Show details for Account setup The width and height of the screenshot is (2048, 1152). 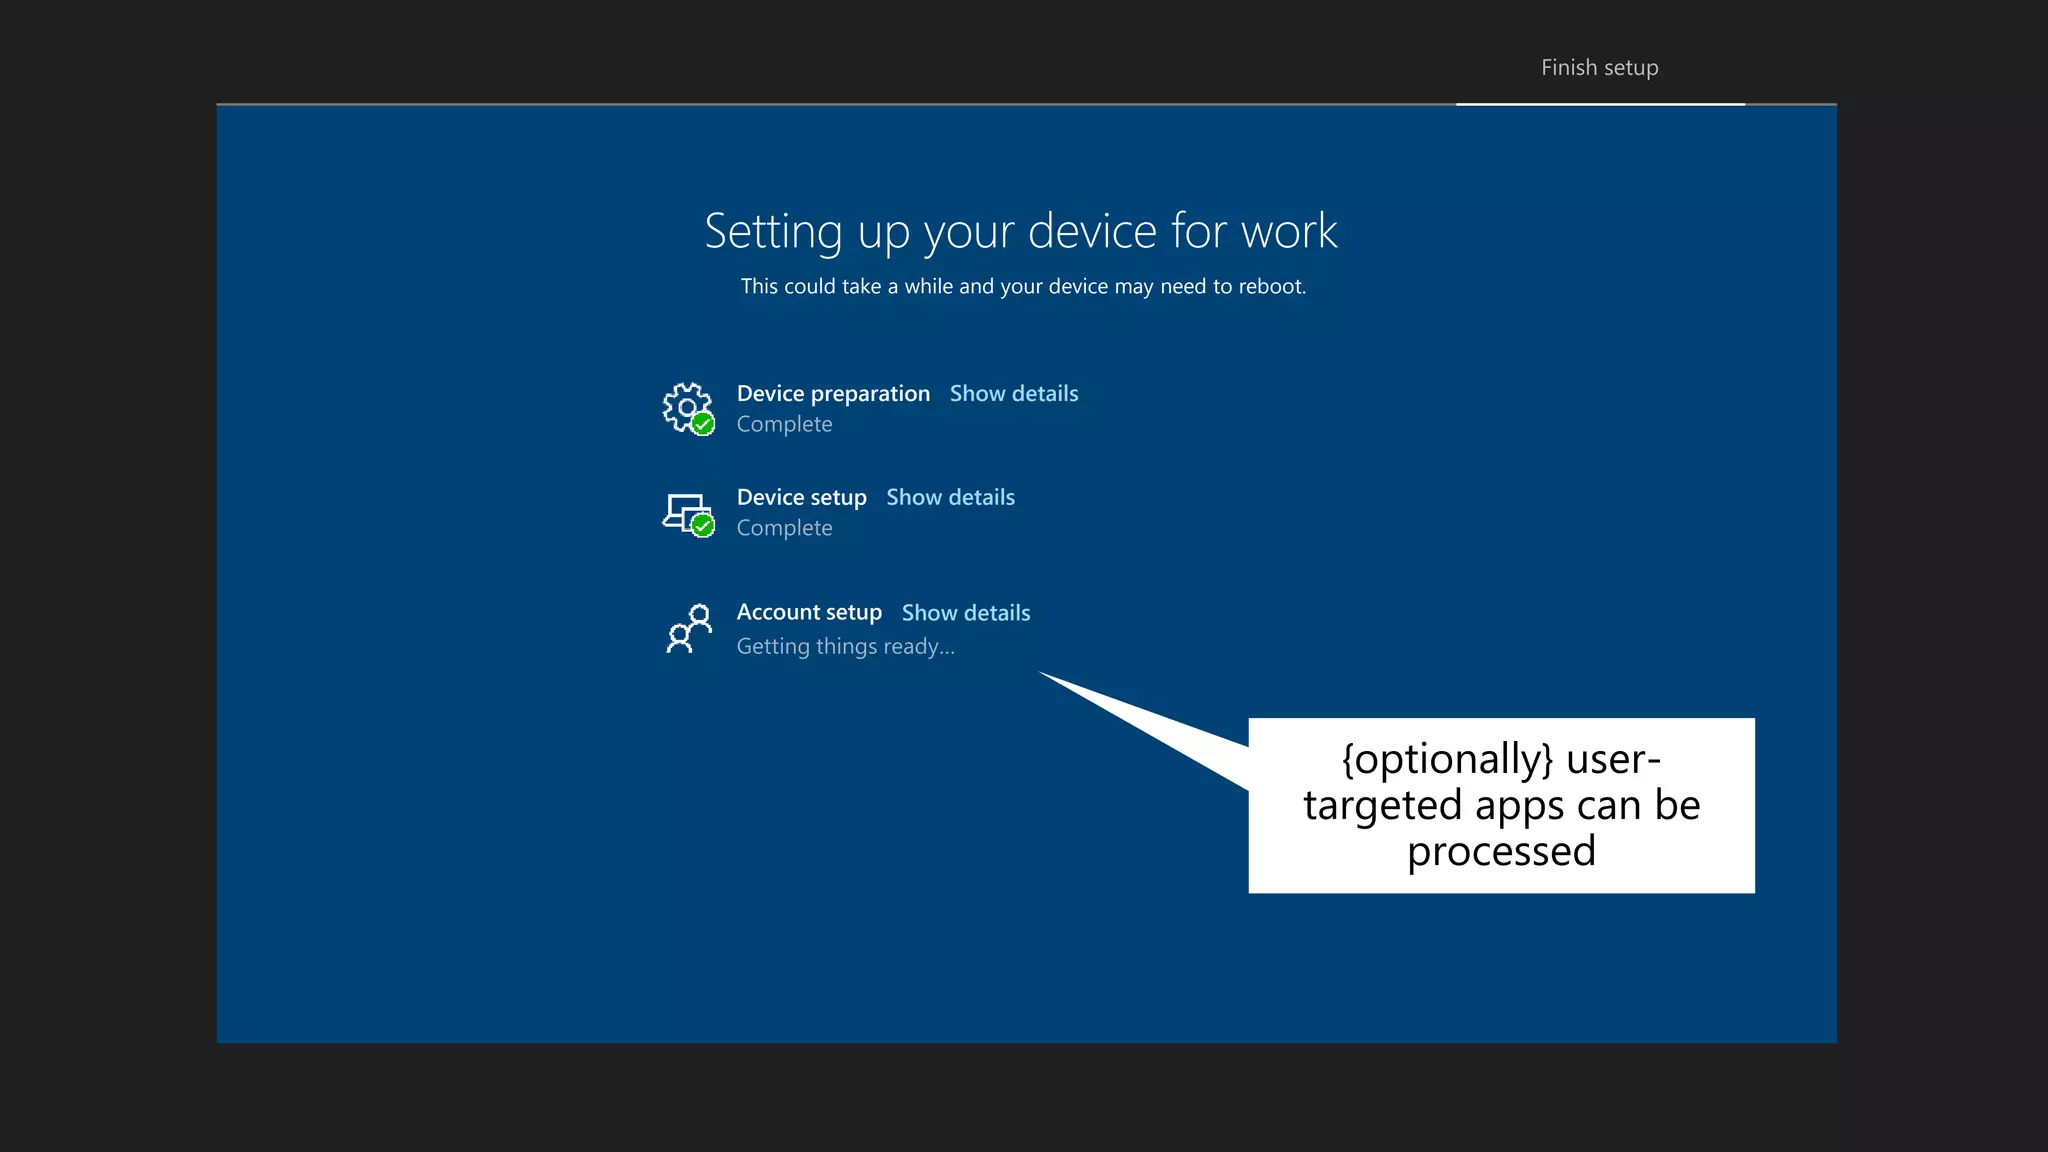click(966, 612)
